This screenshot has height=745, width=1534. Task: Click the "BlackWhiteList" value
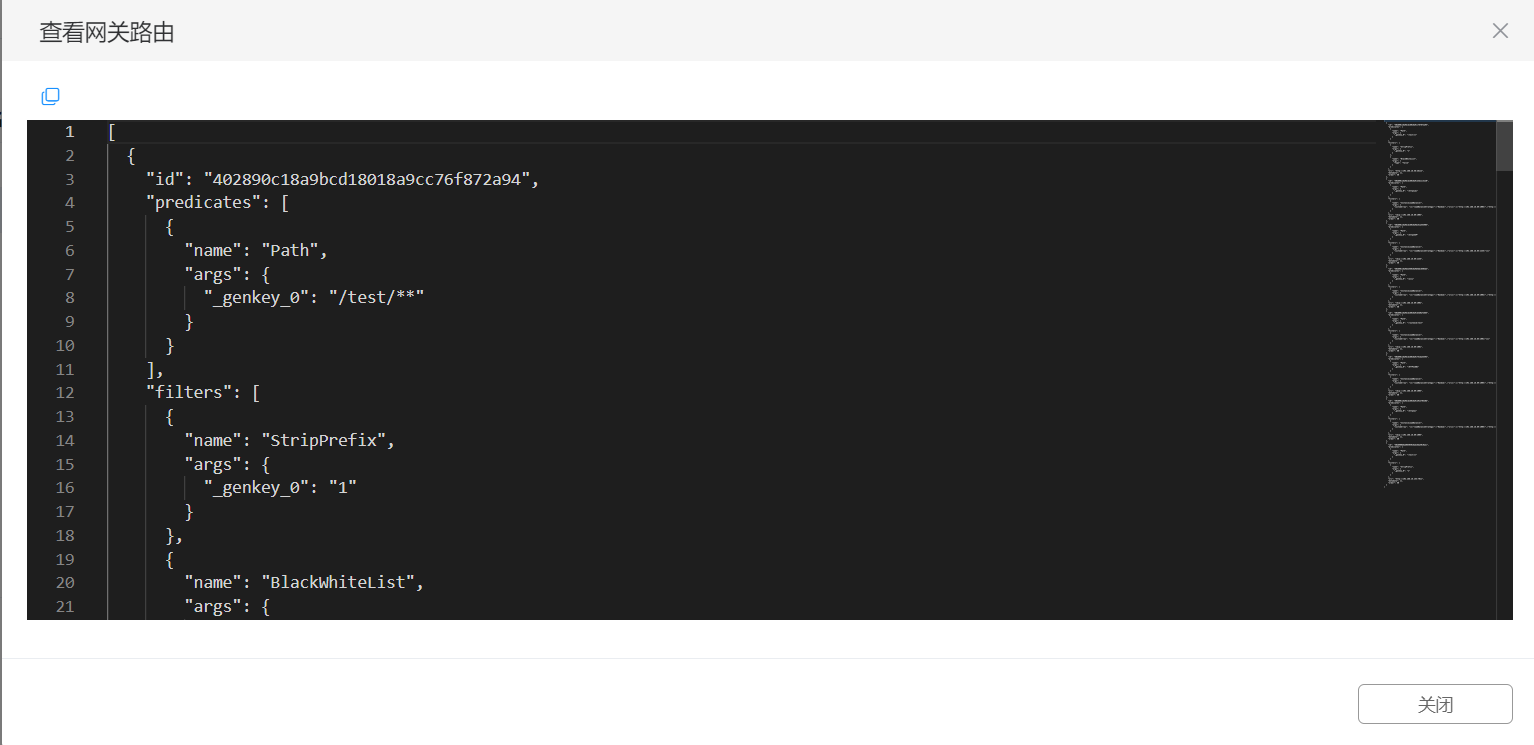tap(338, 582)
